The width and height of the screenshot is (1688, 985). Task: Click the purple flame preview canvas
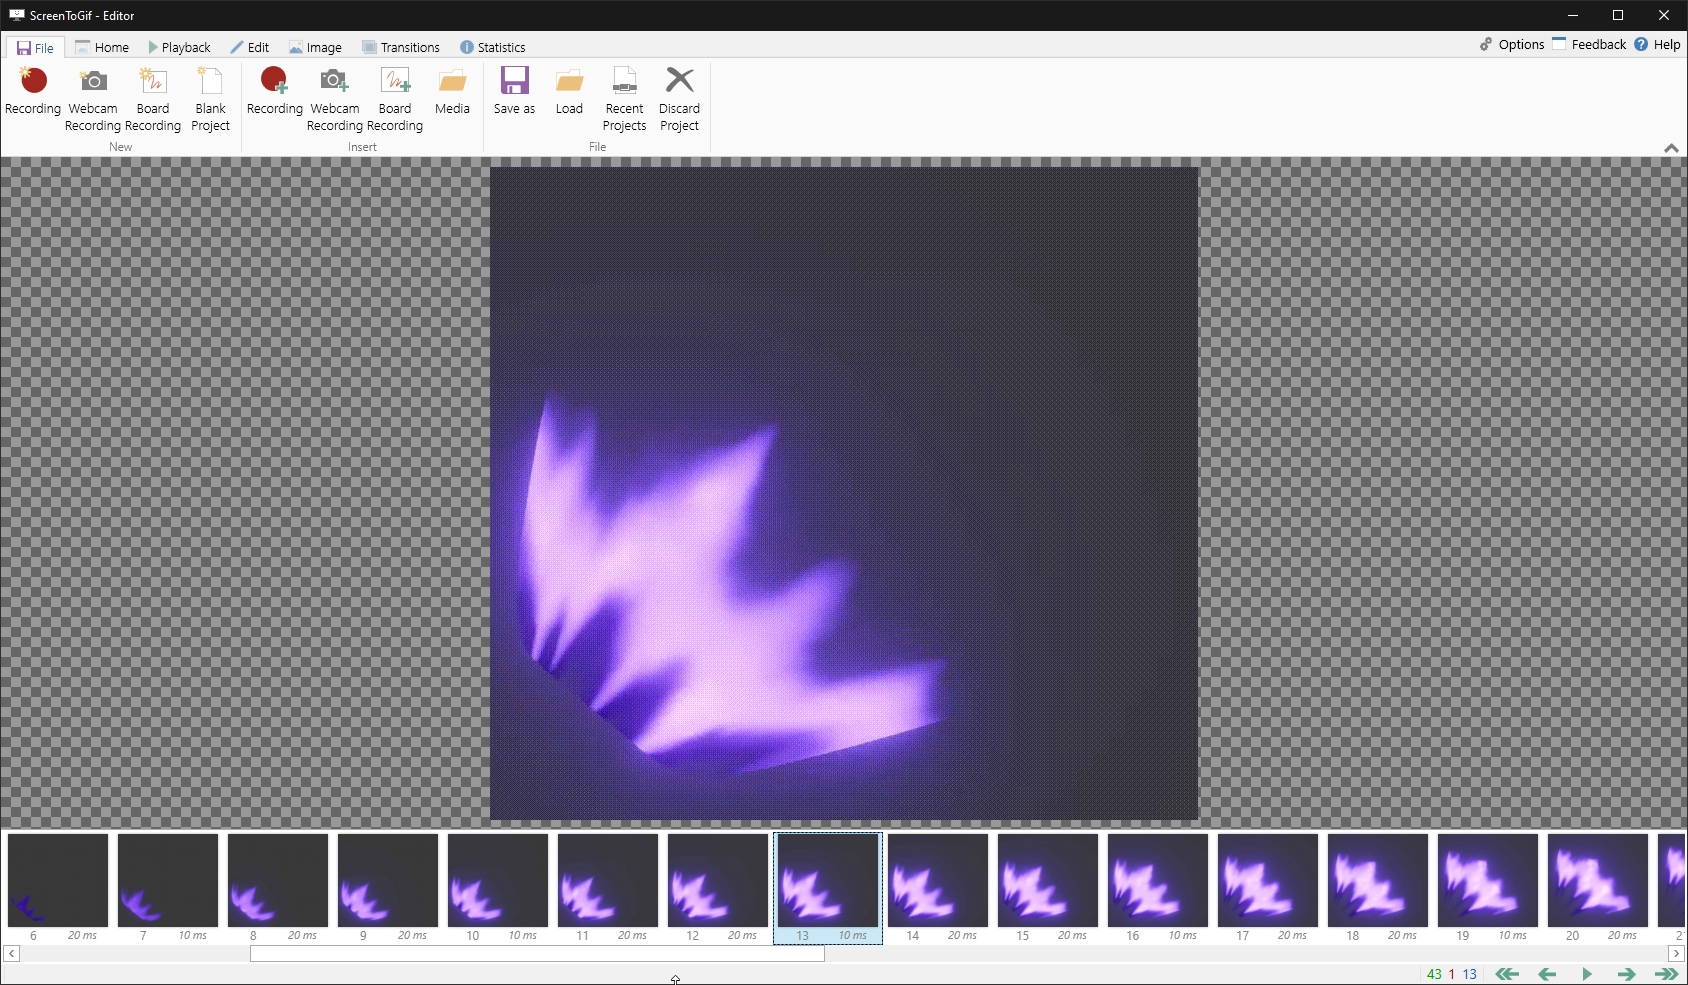click(x=844, y=494)
